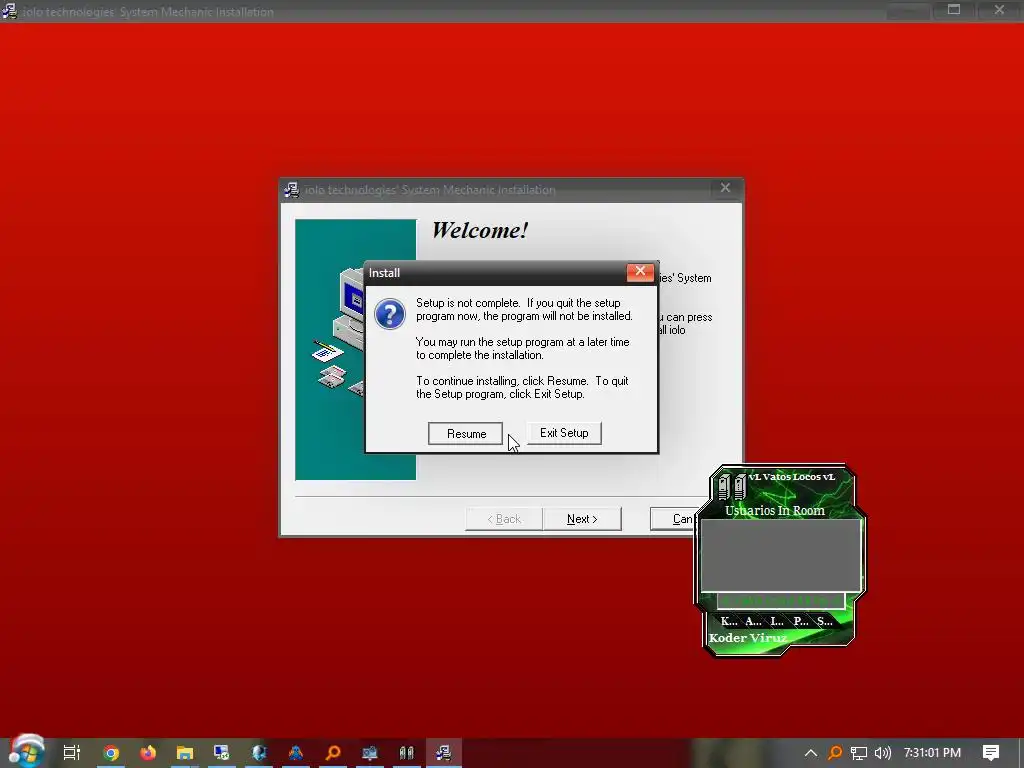Open File Explorer from taskbar
1024x768 pixels.
coord(185,752)
